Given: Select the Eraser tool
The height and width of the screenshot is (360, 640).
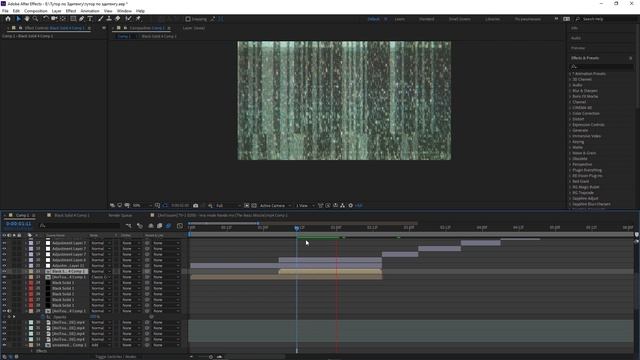Looking at the screenshot, I should [x=118, y=19].
